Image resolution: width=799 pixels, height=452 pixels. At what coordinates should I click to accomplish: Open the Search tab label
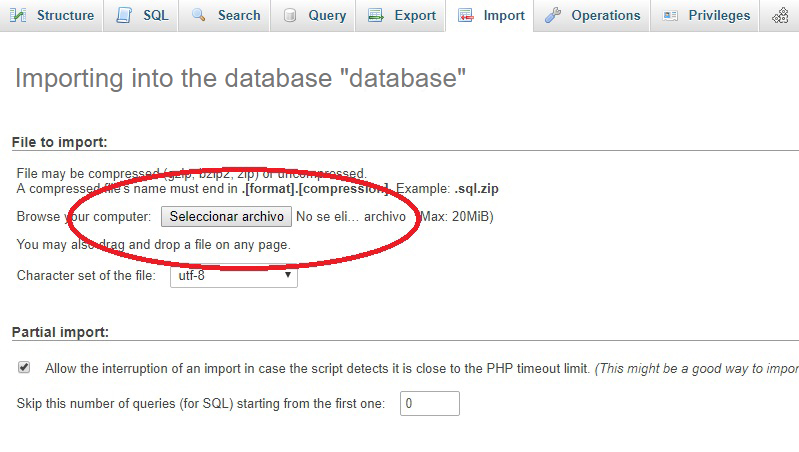click(x=239, y=15)
